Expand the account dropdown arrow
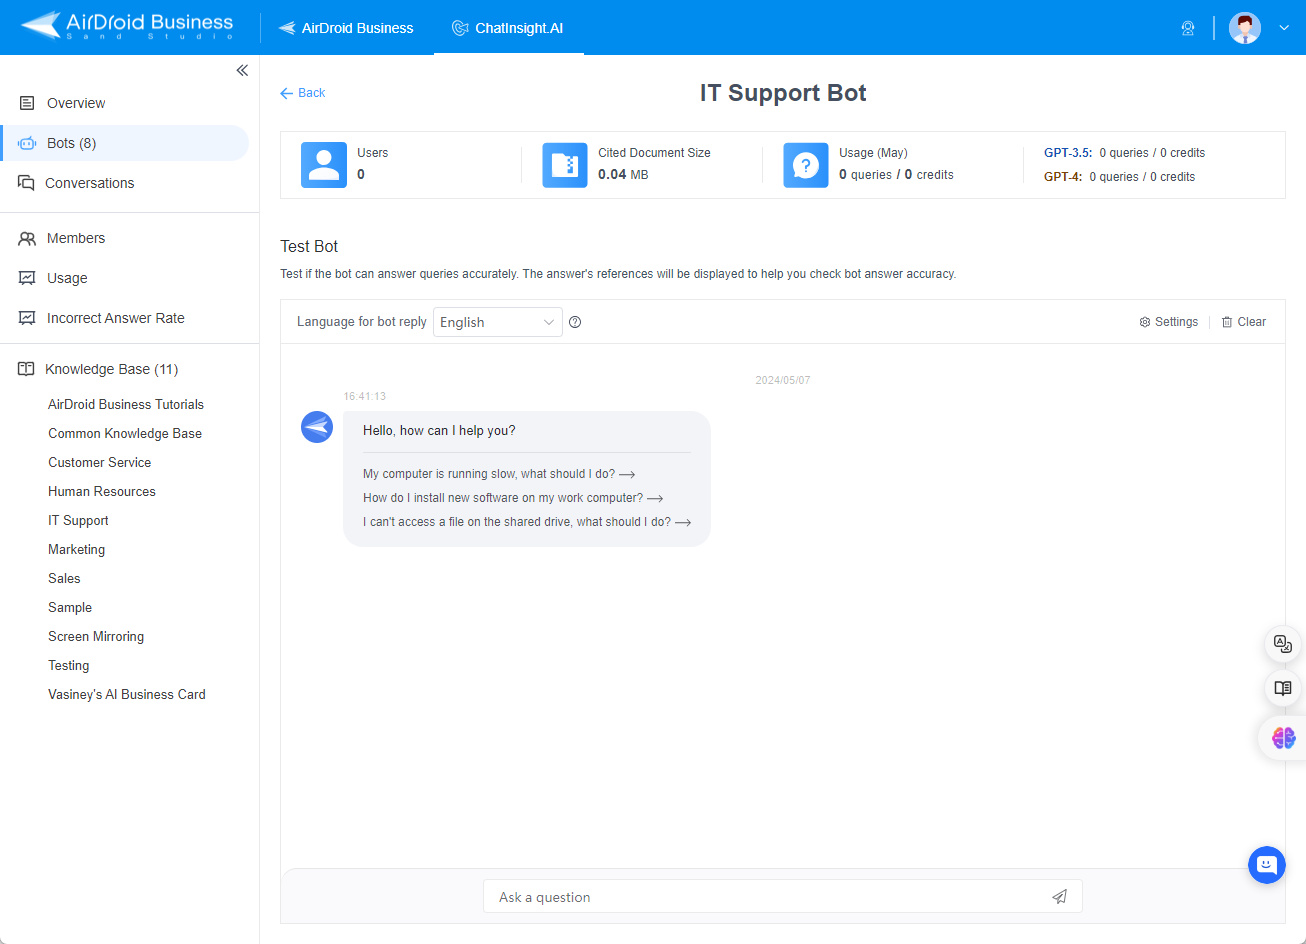1306x944 pixels. [1285, 28]
